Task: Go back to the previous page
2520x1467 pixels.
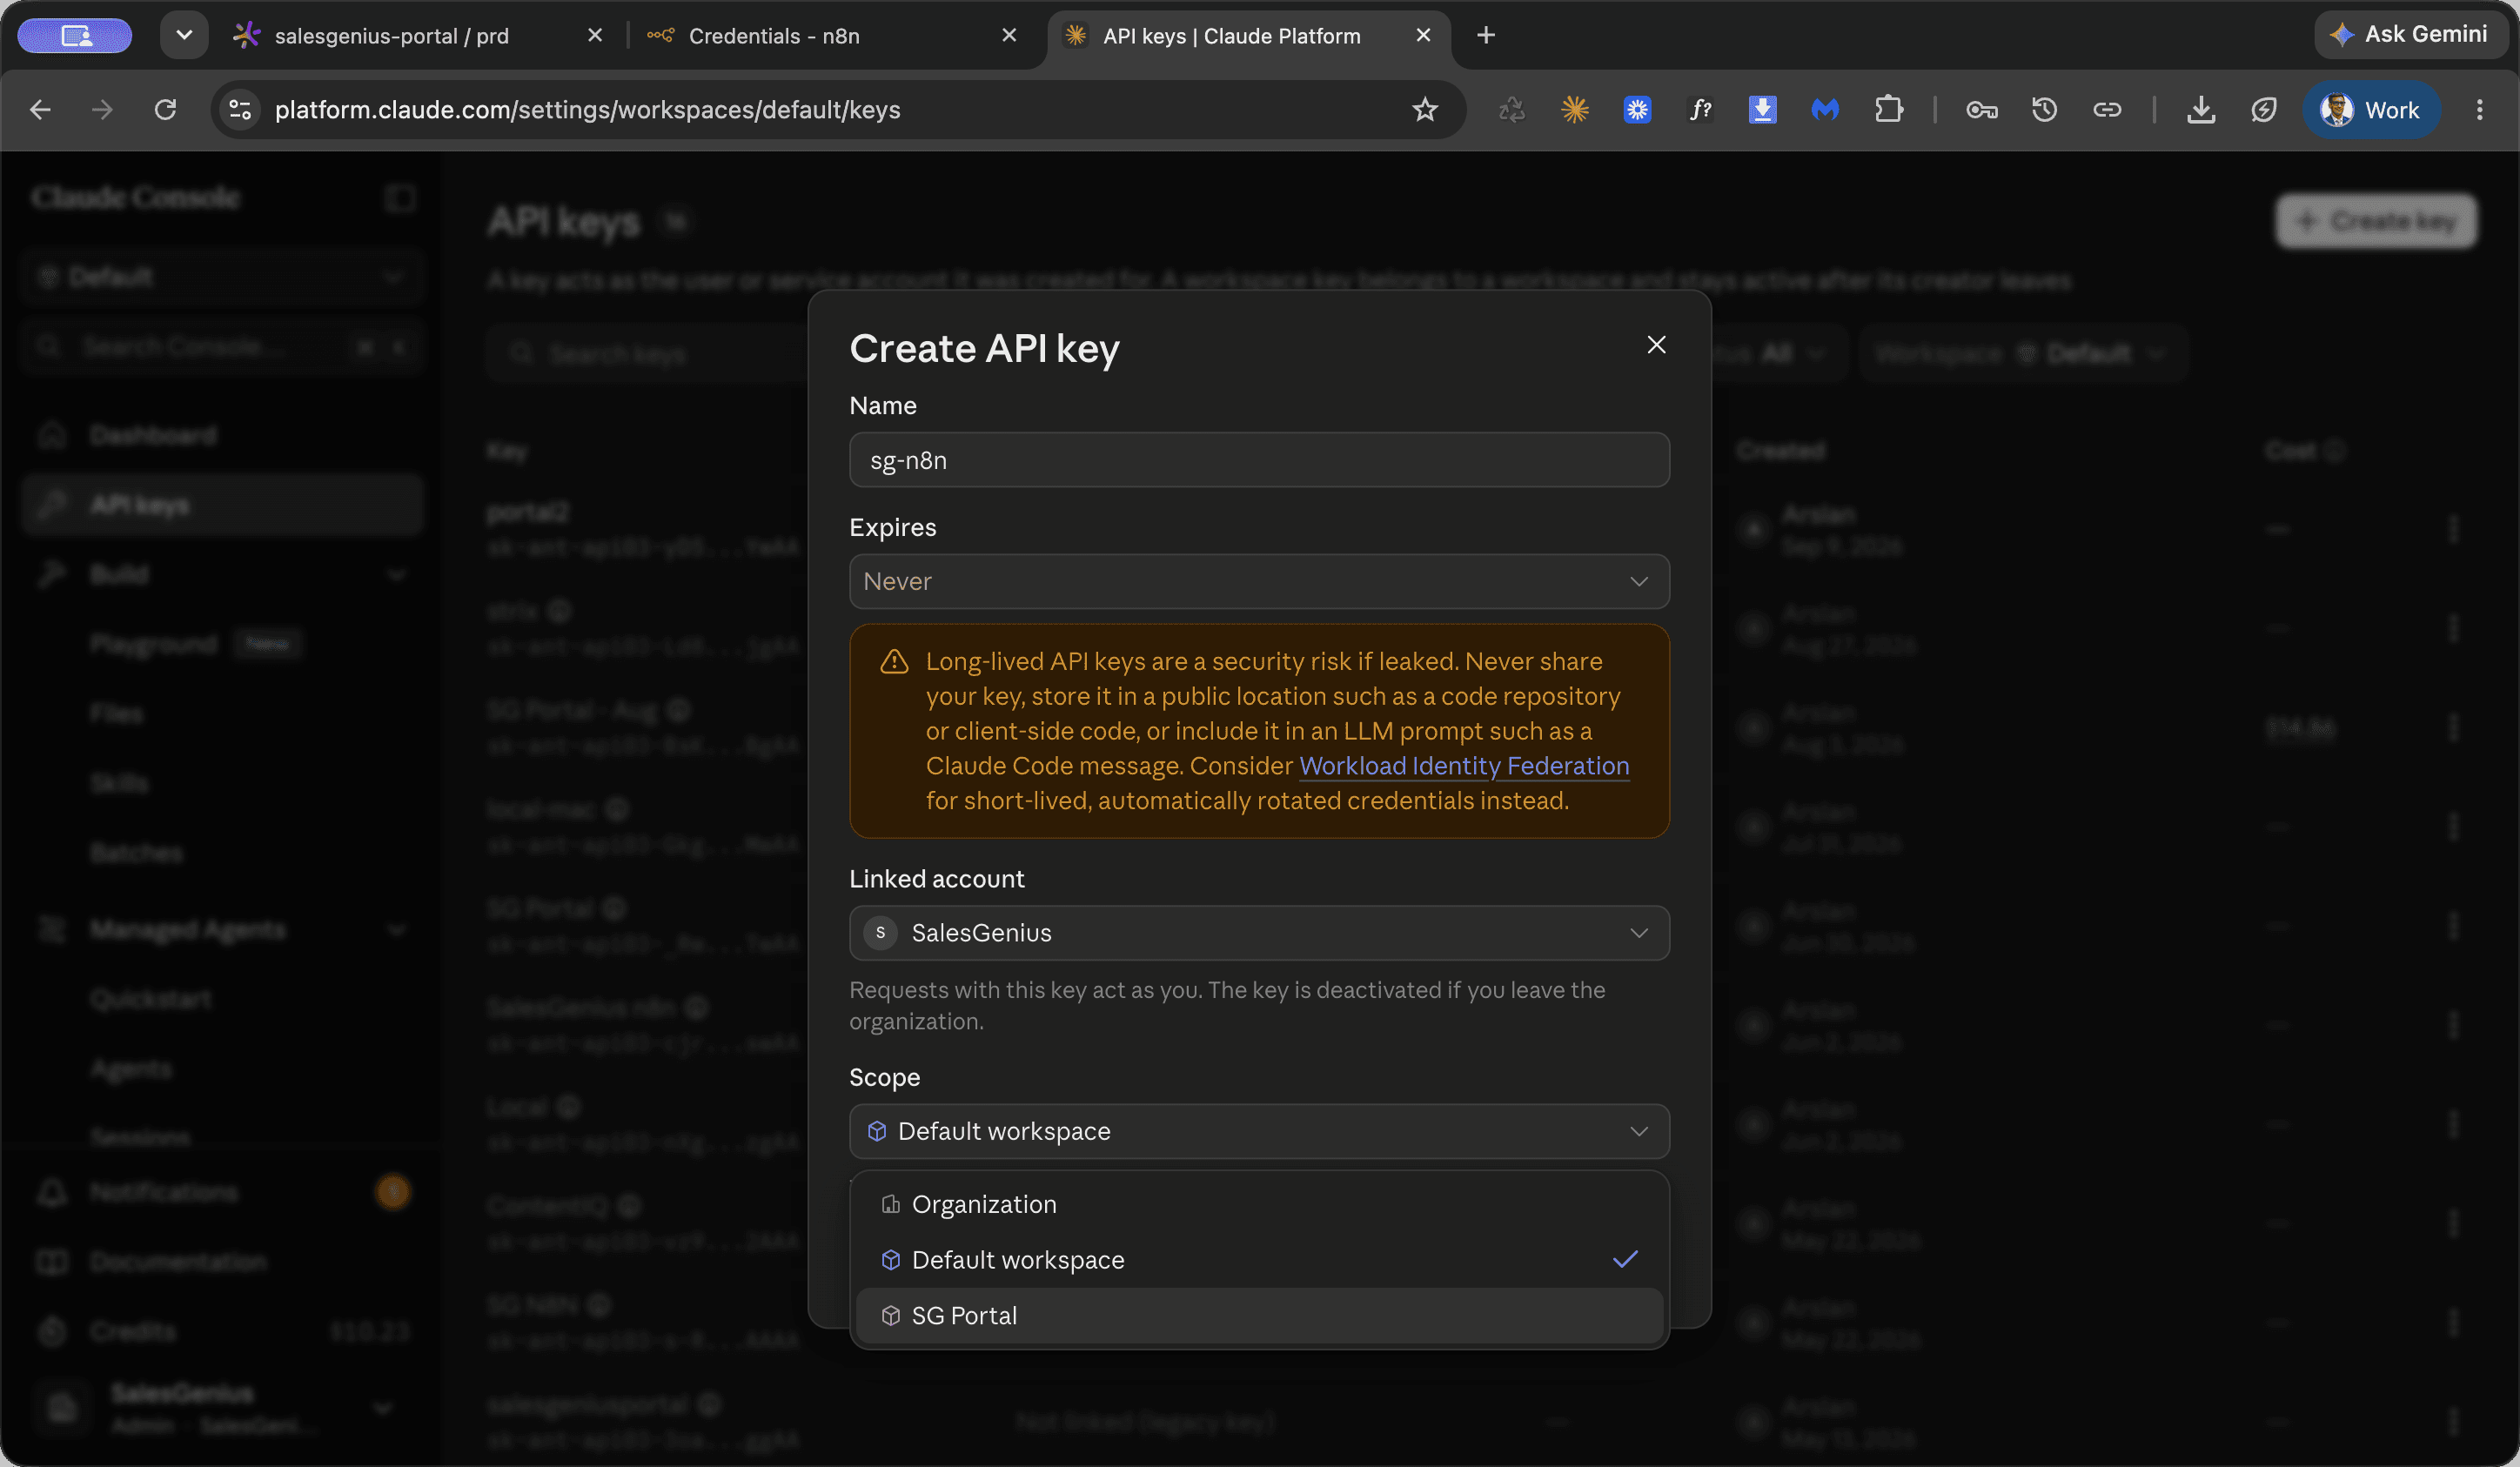Action: [40, 110]
